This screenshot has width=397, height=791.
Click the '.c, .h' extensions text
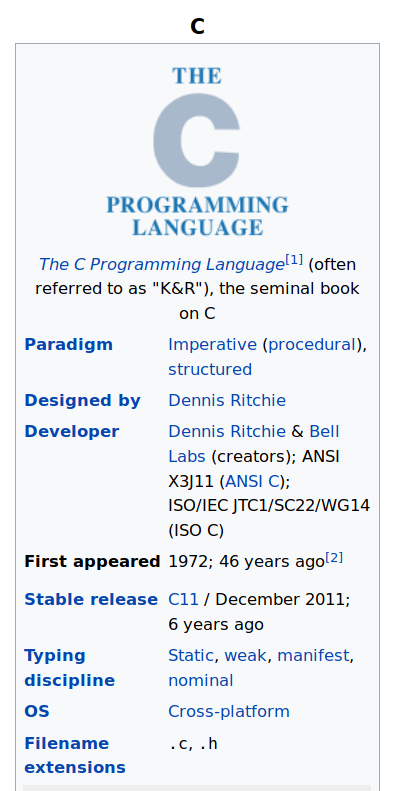tap(194, 744)
